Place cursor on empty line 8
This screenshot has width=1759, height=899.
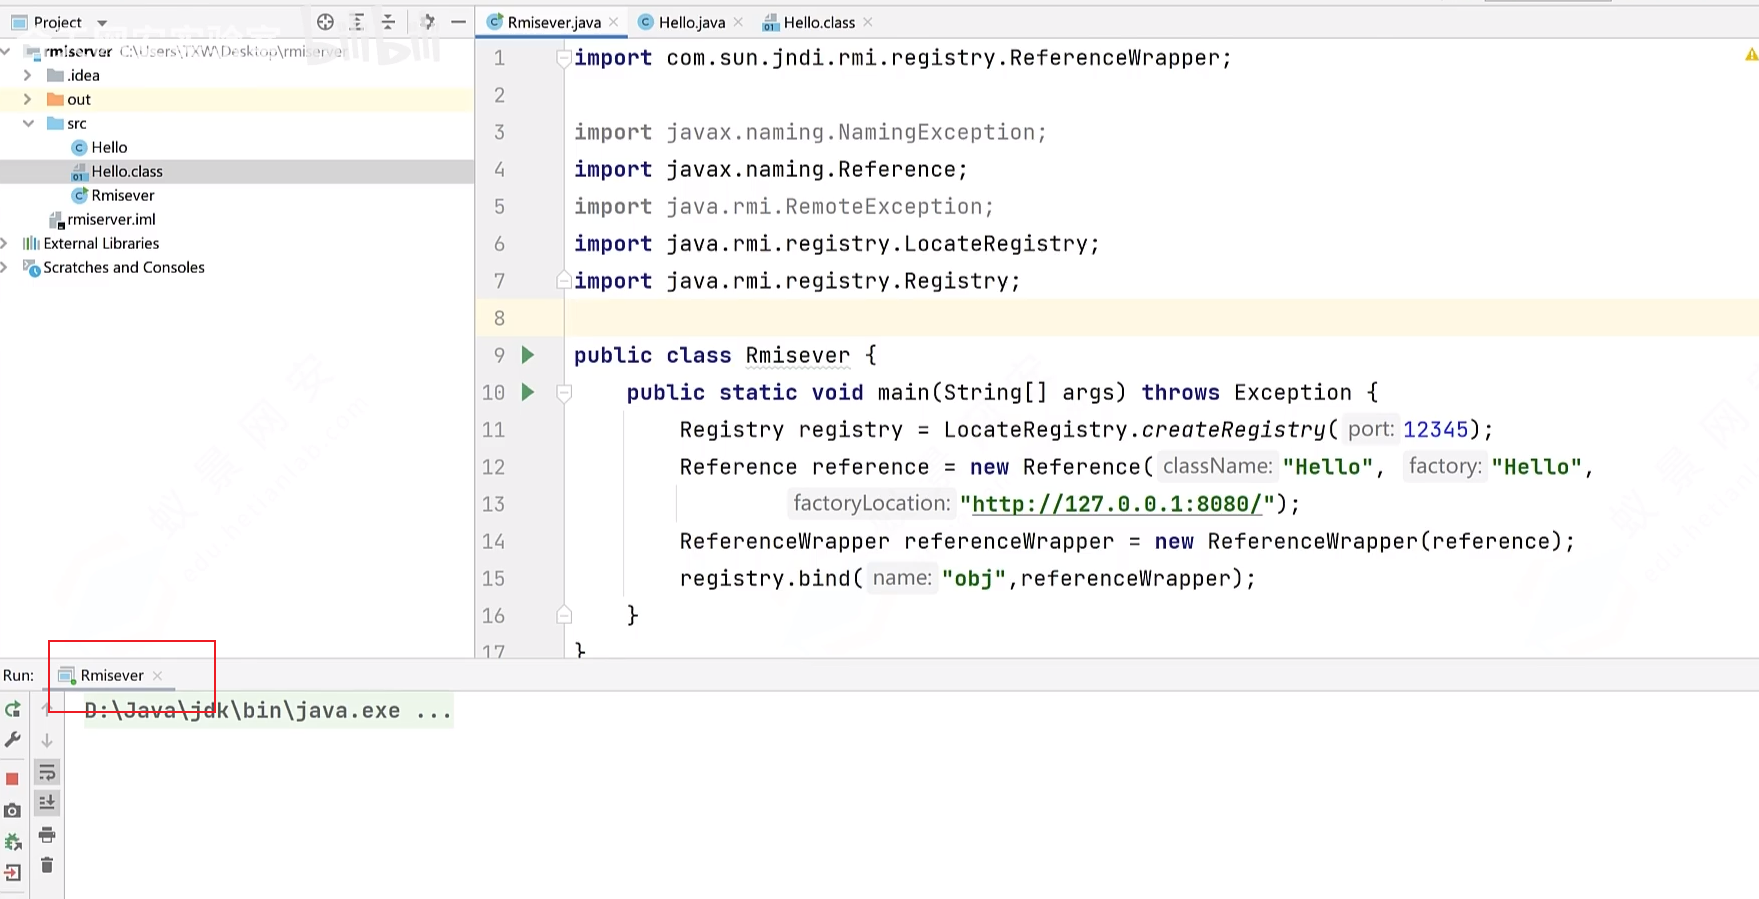[1160, 318]
